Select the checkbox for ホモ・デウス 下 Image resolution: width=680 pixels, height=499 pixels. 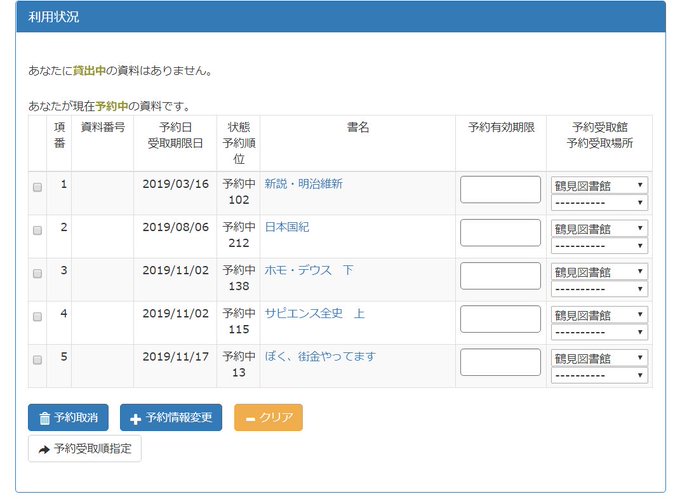(37, 274)
